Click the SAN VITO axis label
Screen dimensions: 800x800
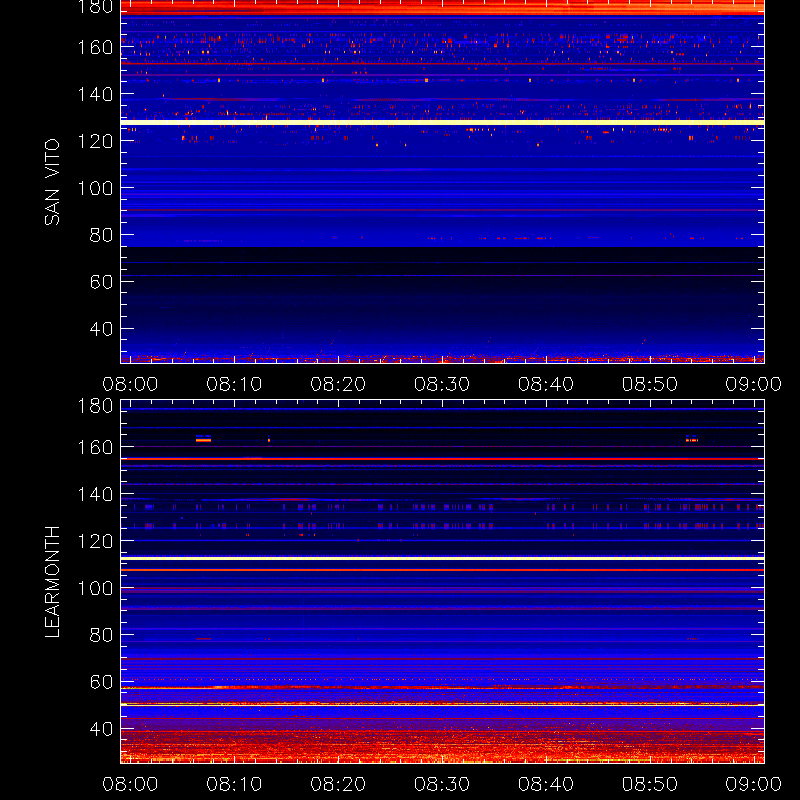click(x=52, y=182)
